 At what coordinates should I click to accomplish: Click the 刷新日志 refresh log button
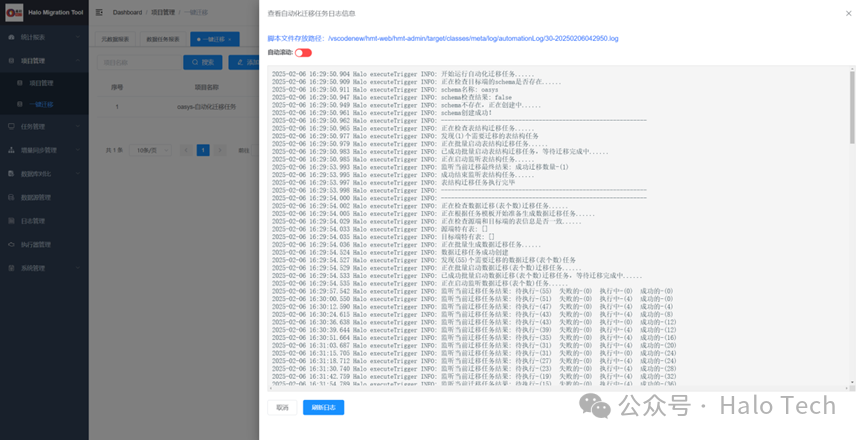(323, 408)
